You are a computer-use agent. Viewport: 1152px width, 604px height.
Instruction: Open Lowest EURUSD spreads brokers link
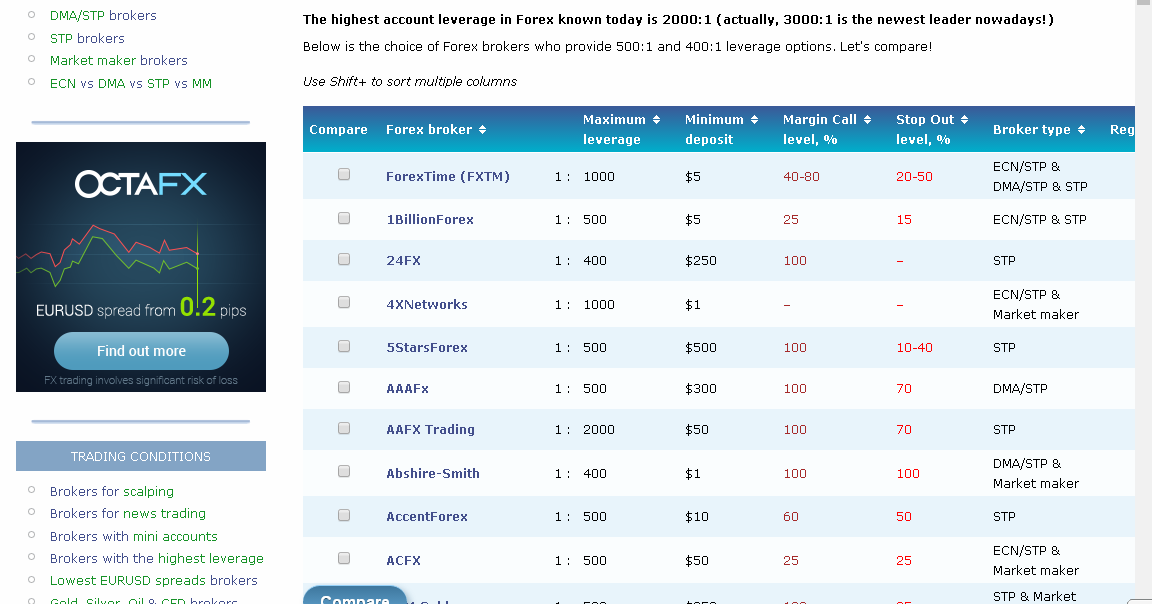click(x=154, y=580)
